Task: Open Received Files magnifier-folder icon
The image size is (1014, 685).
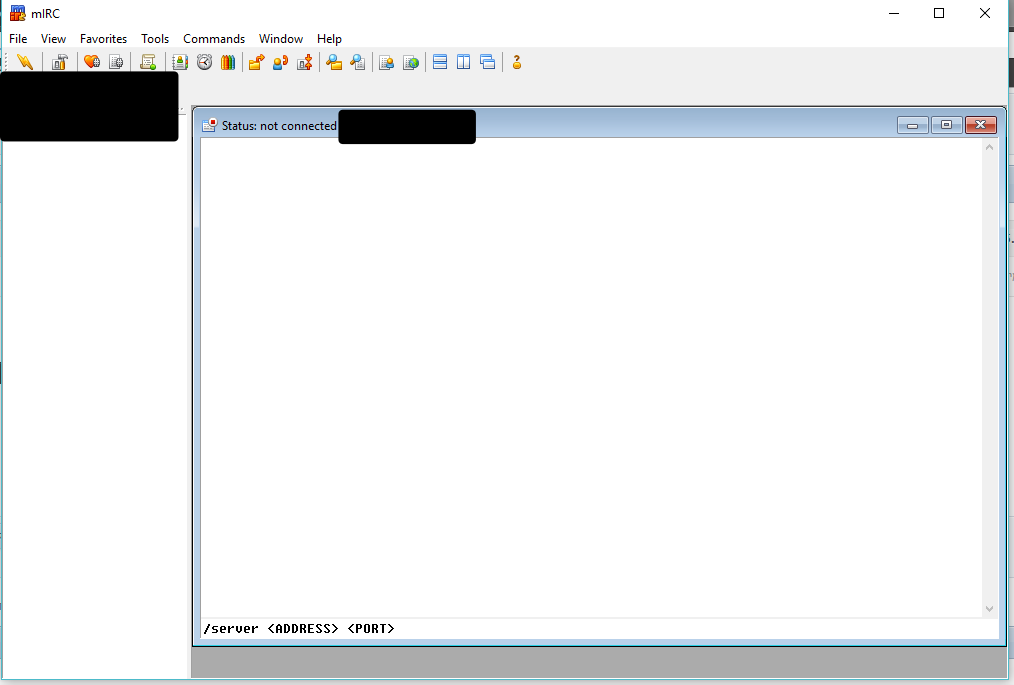Action: 334,62
